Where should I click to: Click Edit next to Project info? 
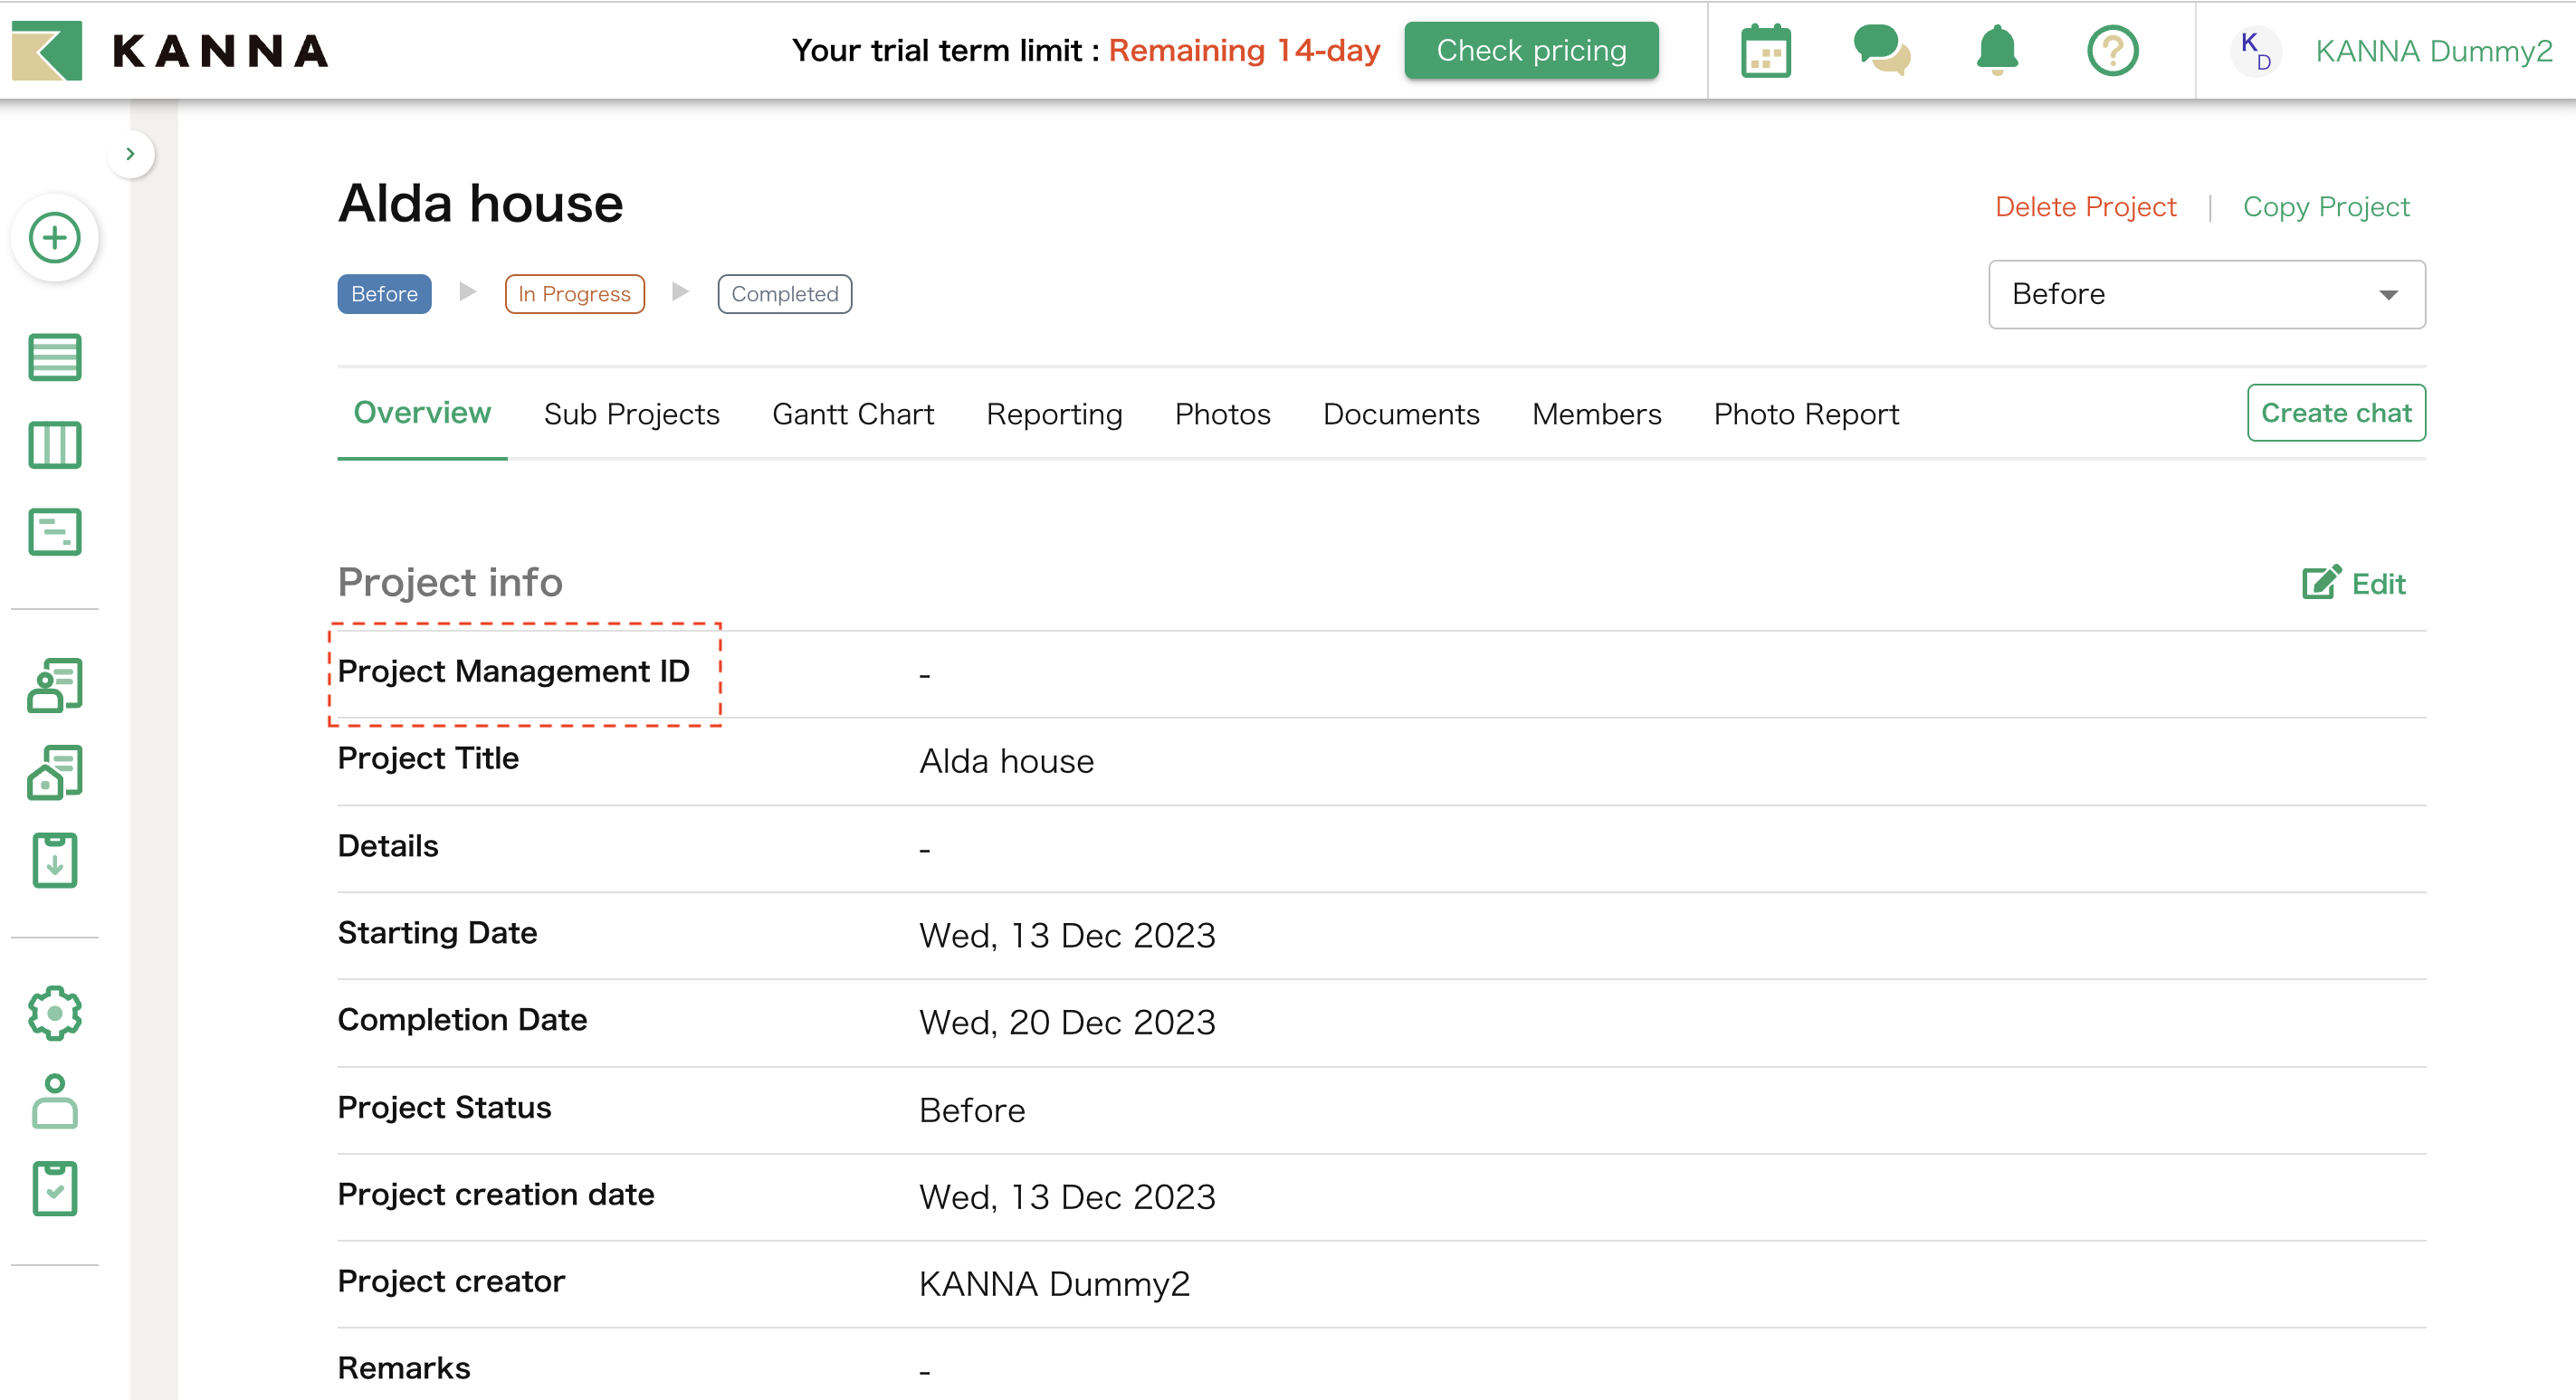[2355, 583]
